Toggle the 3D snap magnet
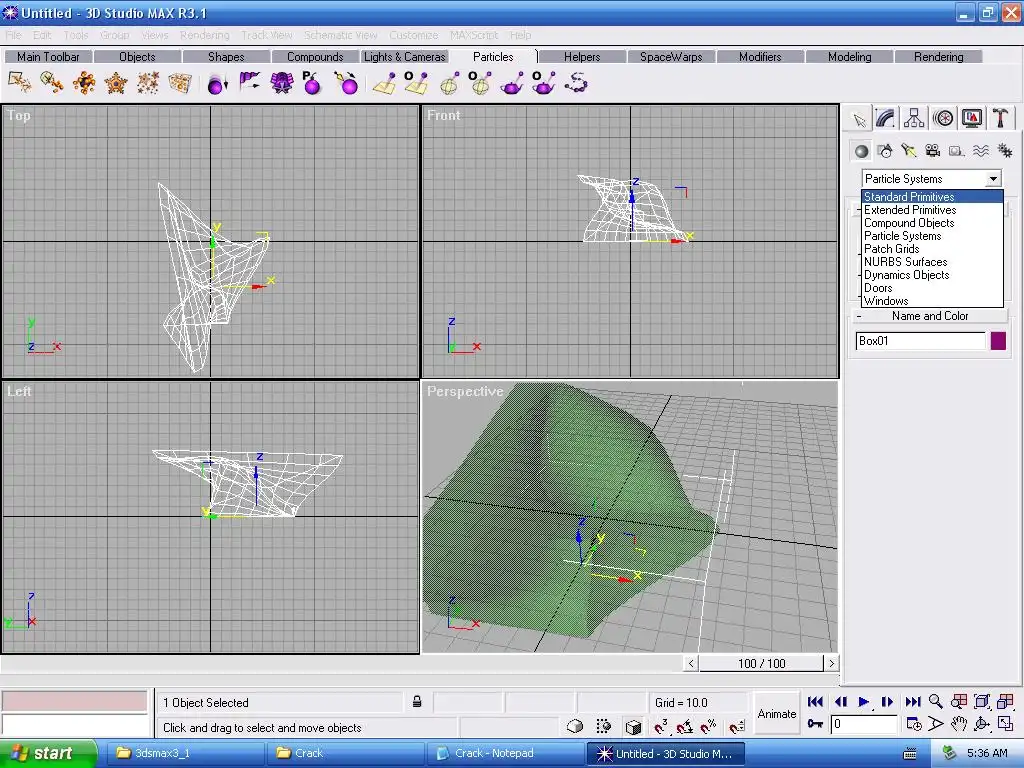 point(661,726)
